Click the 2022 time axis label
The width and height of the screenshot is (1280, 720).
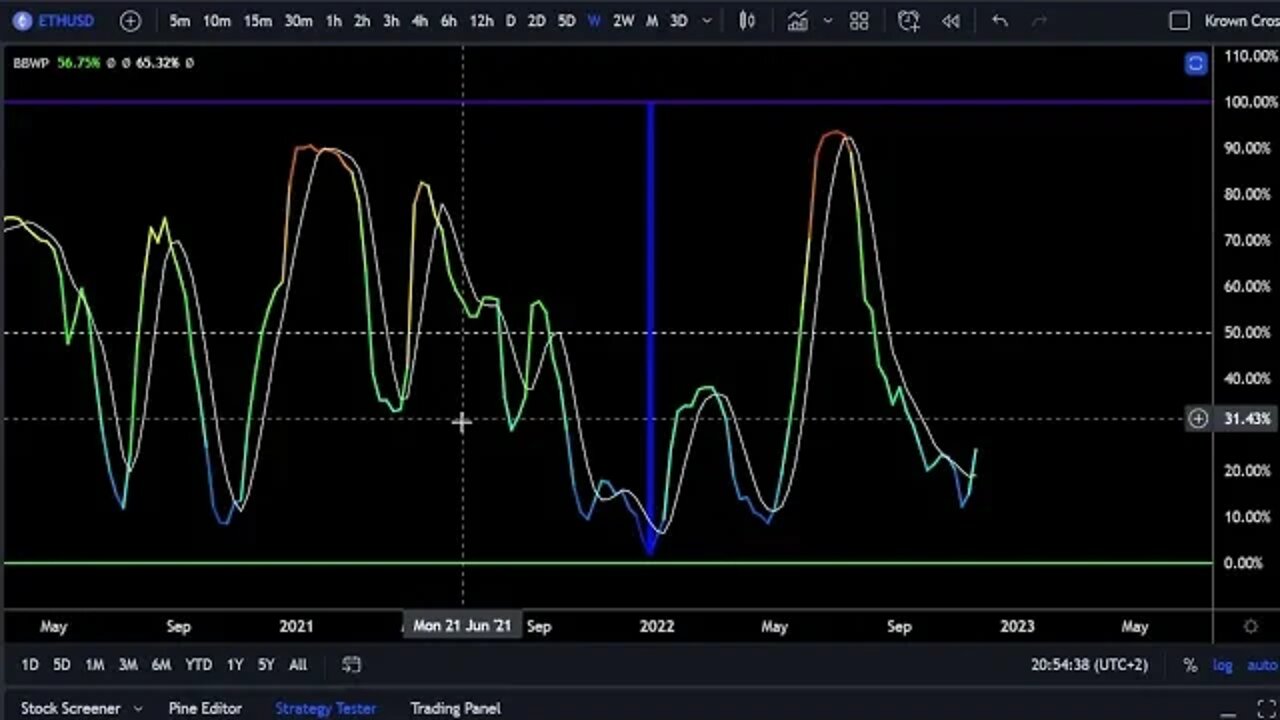pos(657,626)
